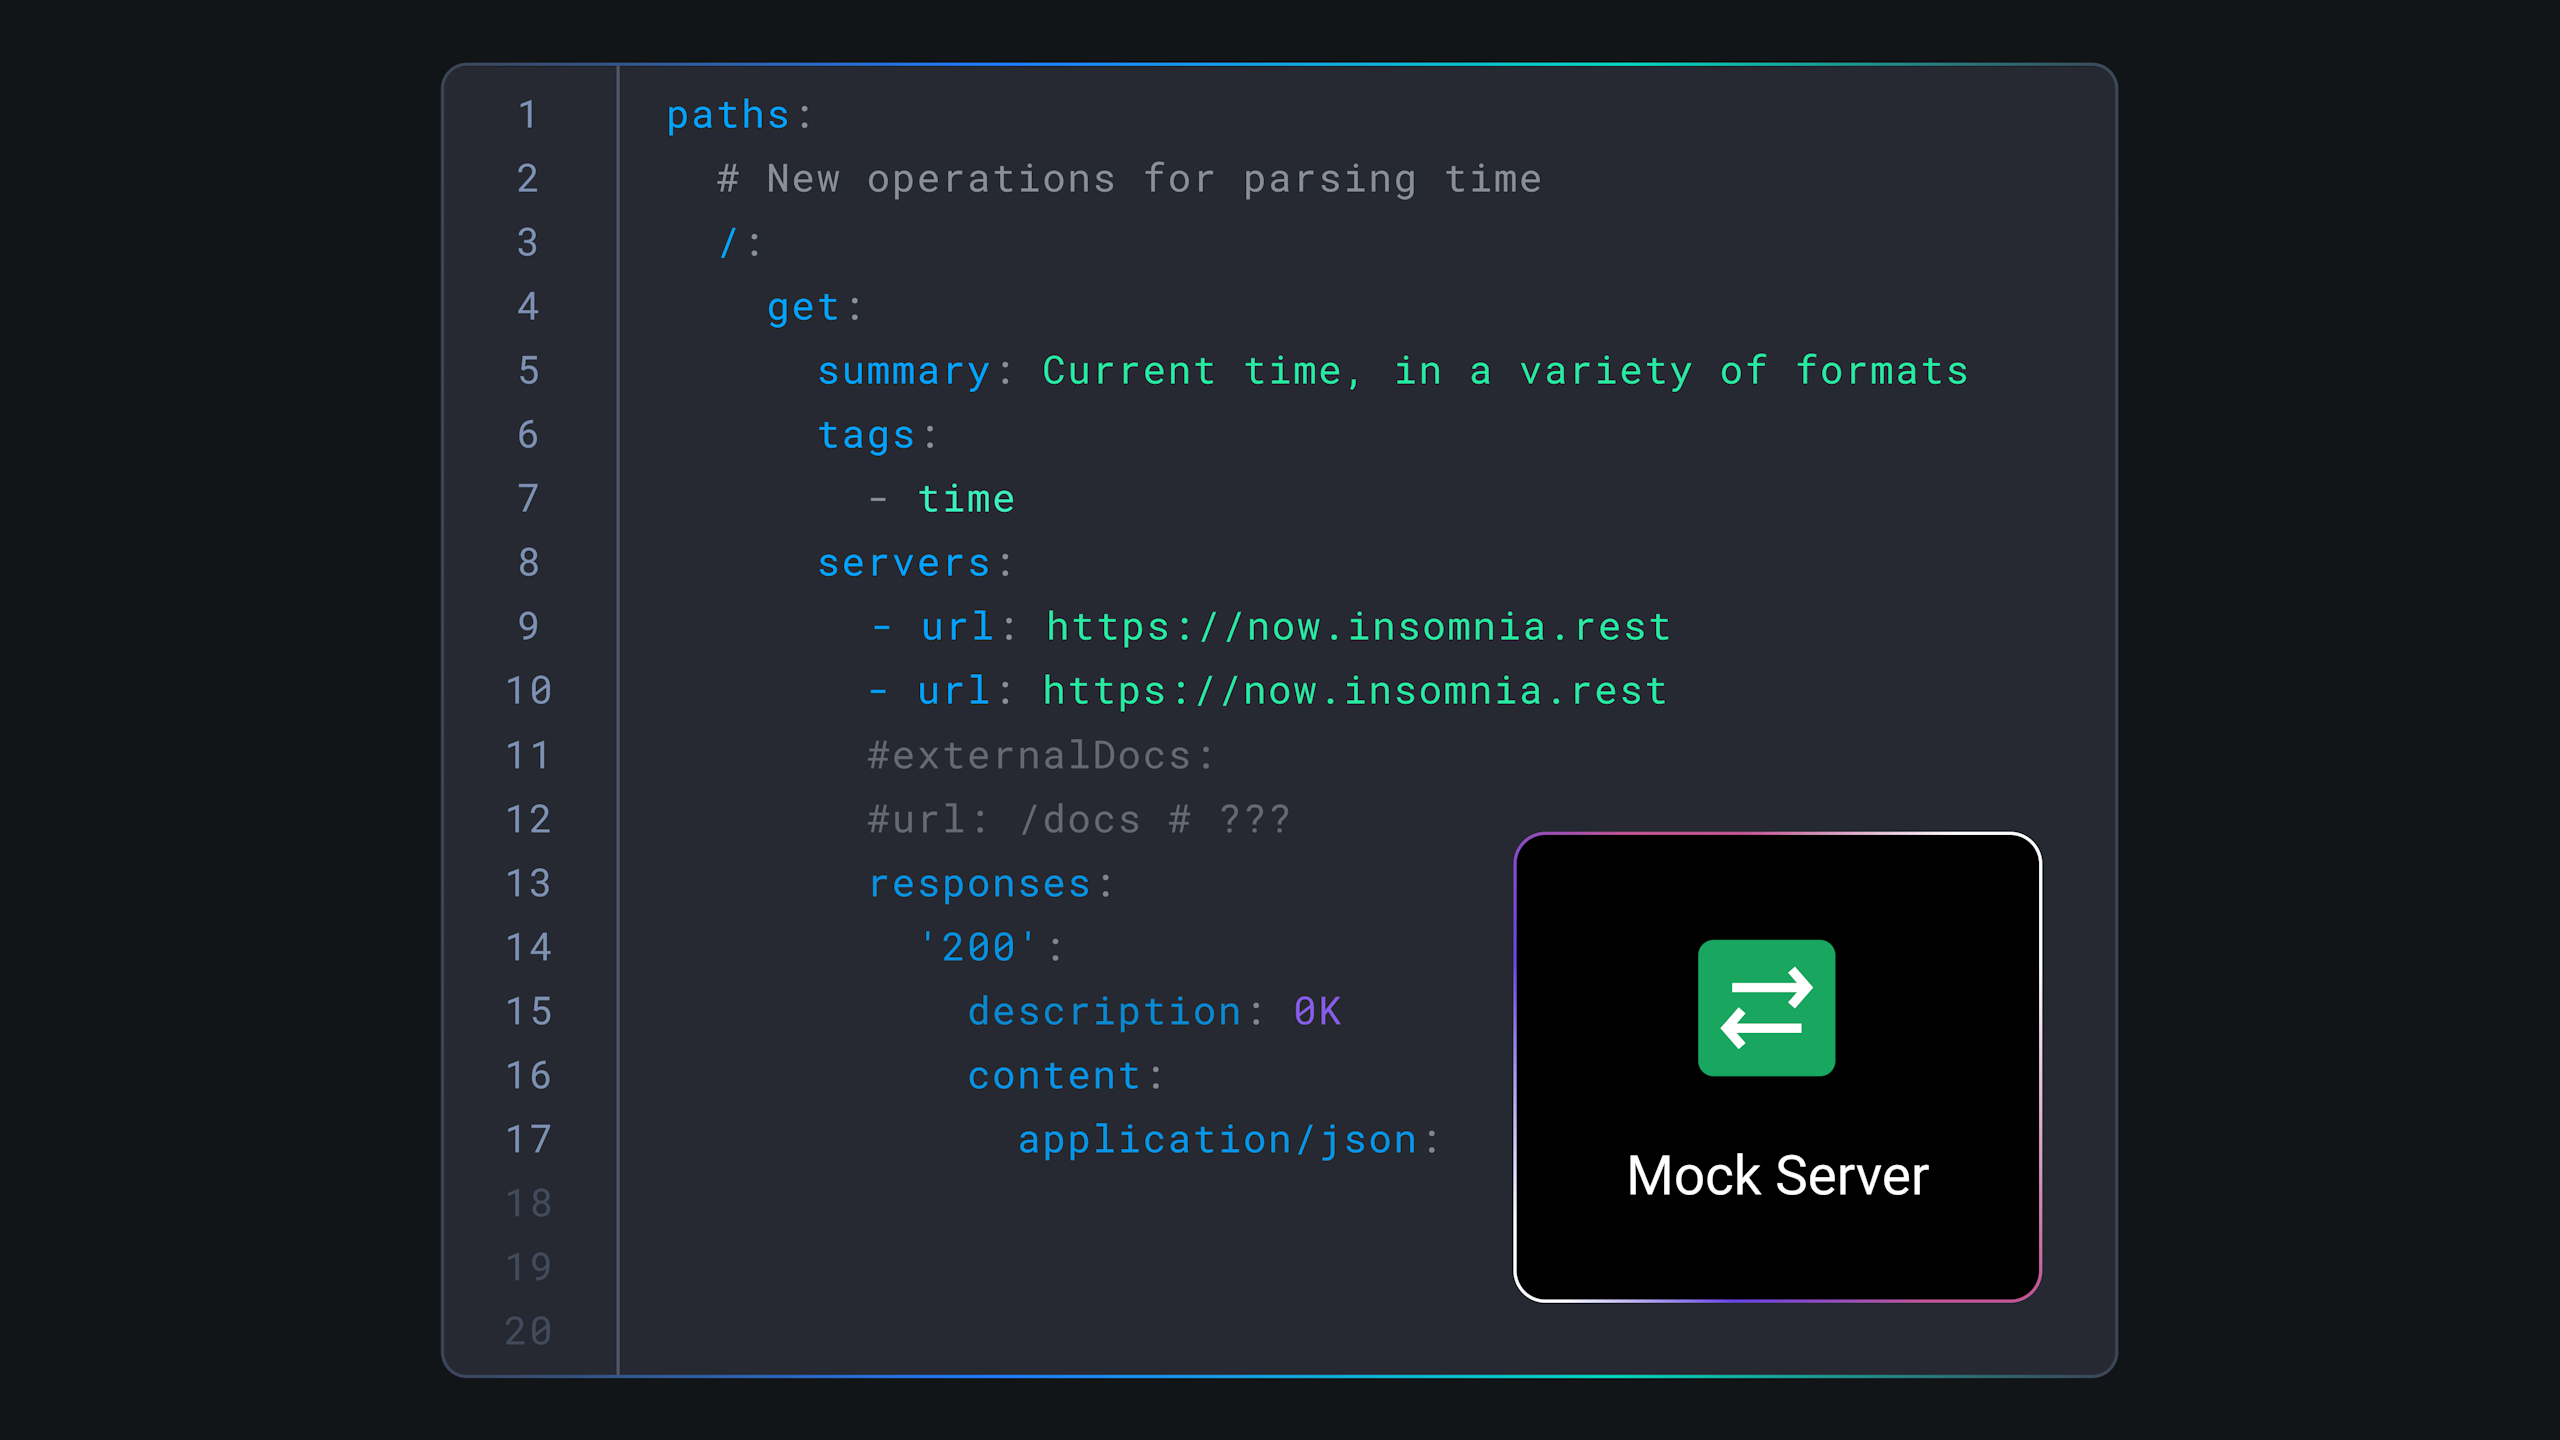Click the 'responses' key on line 13

pyautogui.click(x=979, y=883)
